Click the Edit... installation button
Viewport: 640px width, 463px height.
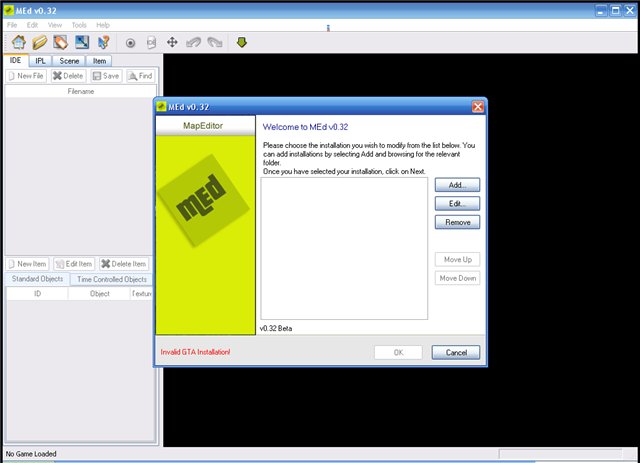457,203
